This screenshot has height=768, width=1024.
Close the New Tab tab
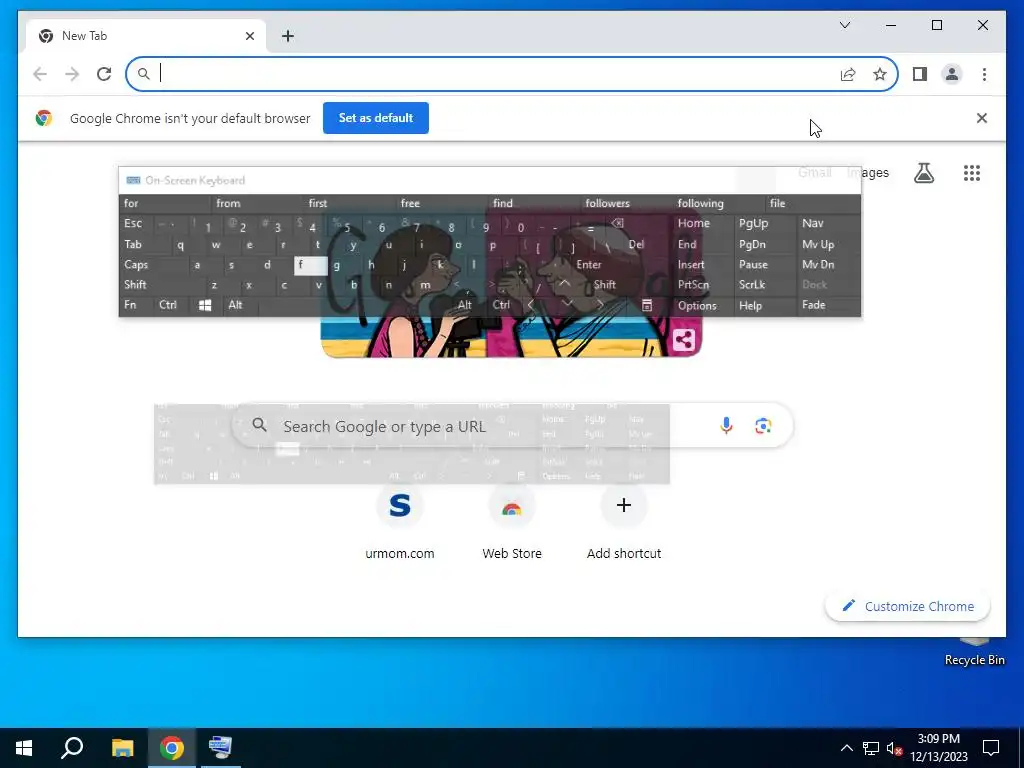(x=249, y=36)
